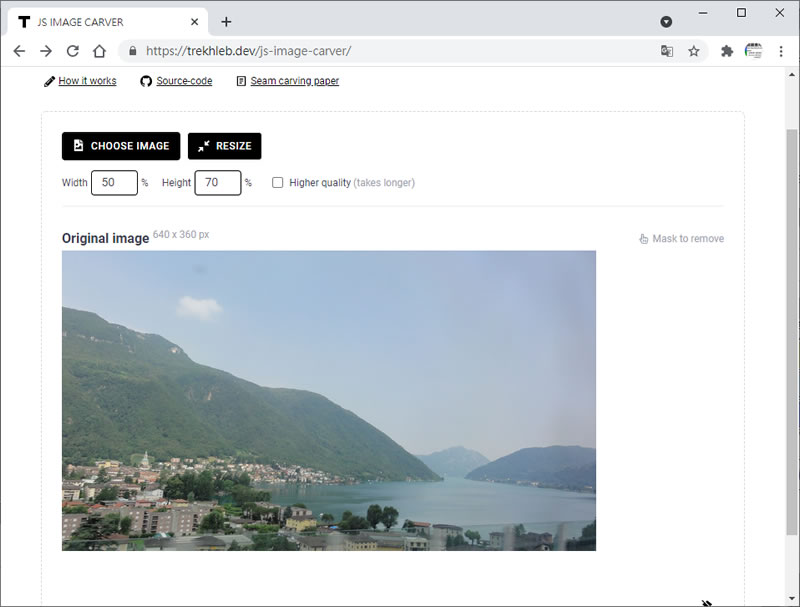Focus the Height percent field

[x=218, y=183]
